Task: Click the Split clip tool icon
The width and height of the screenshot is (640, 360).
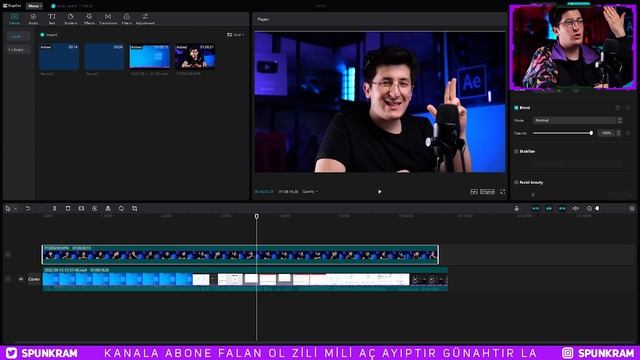Action: 54,209
